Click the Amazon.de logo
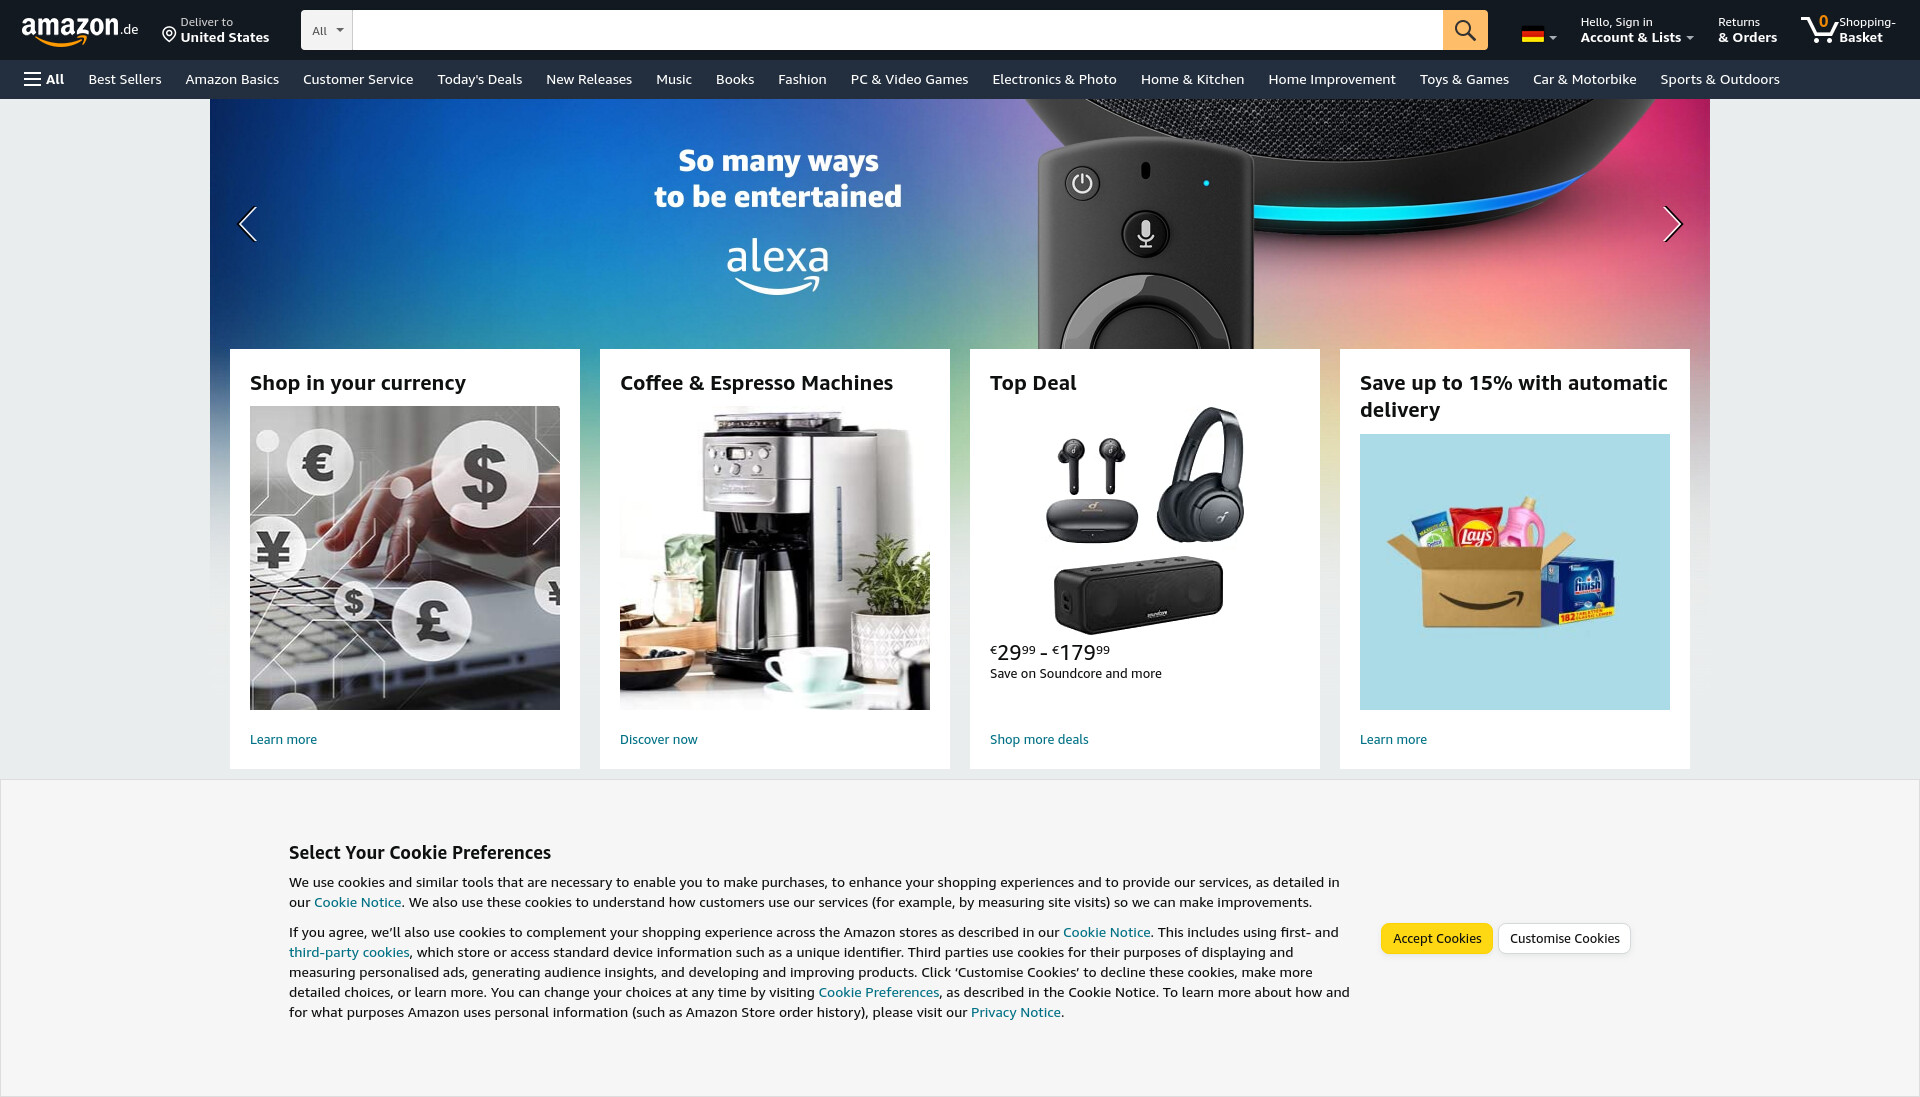1920x1097 pixels. 80,30
